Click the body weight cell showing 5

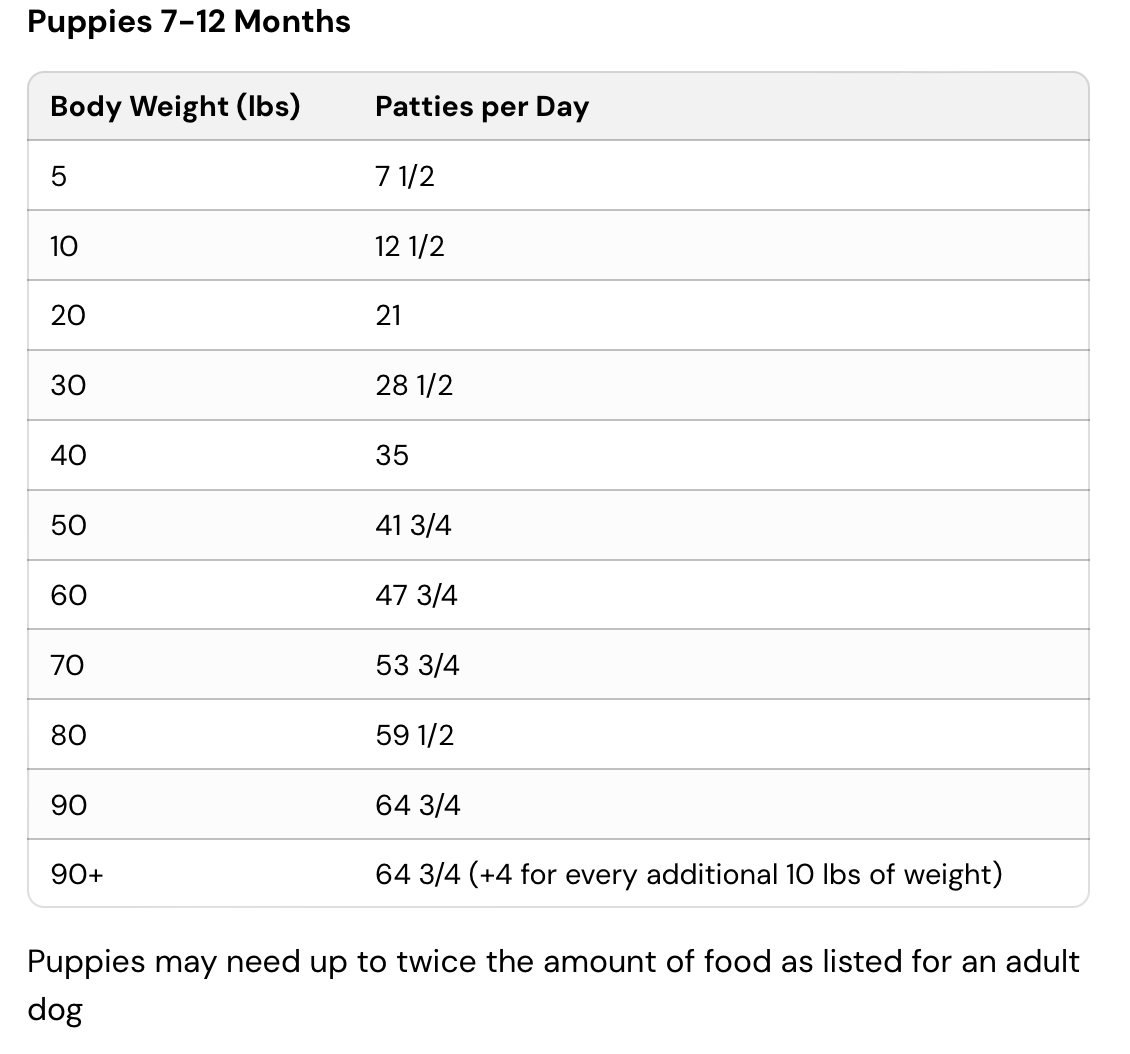click(x=58, y=176)
